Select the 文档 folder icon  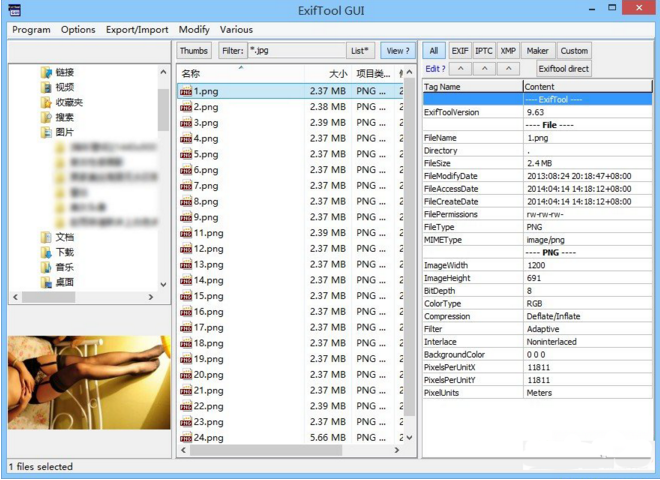tap(46, 237)
